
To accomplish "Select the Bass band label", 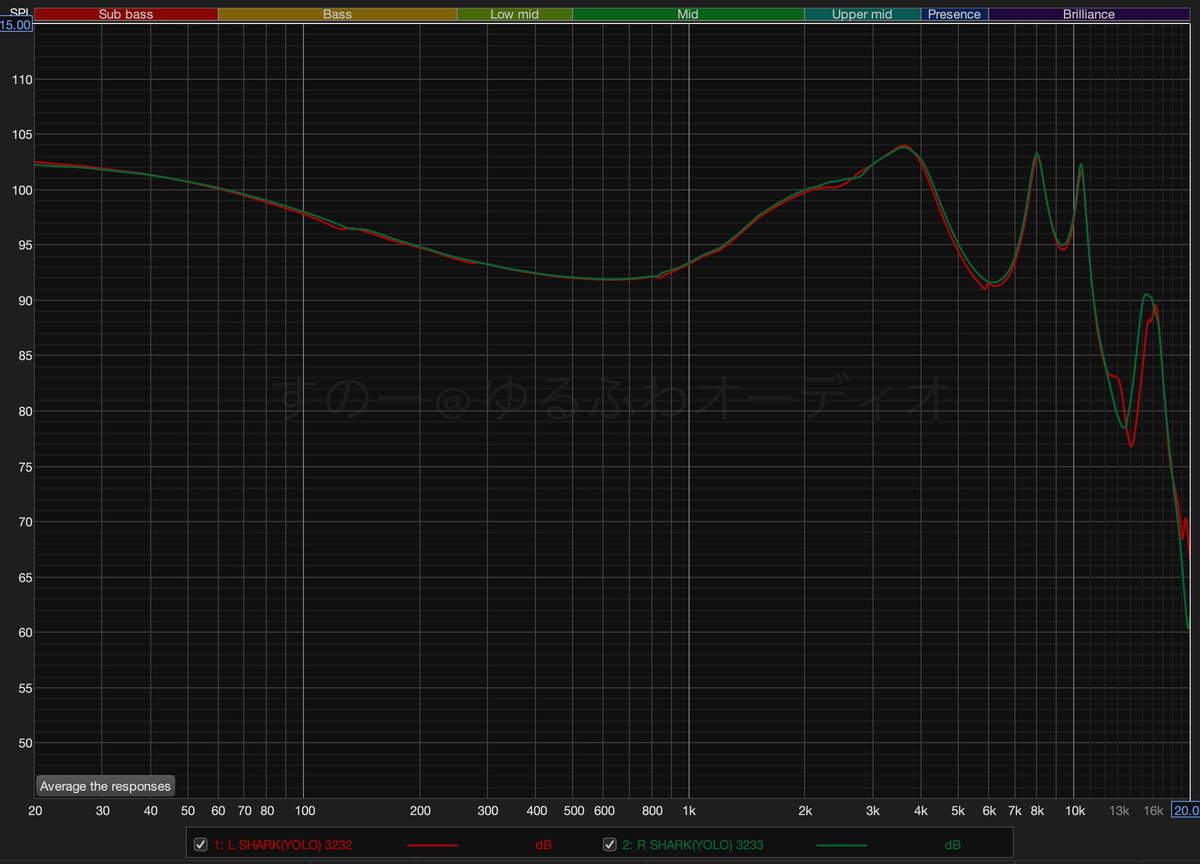I will [x=338, y=15].
